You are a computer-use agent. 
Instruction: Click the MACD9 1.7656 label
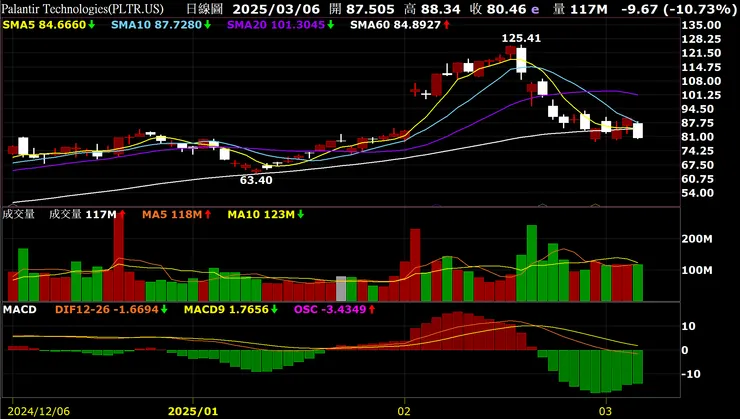click(x=226, y=310)
